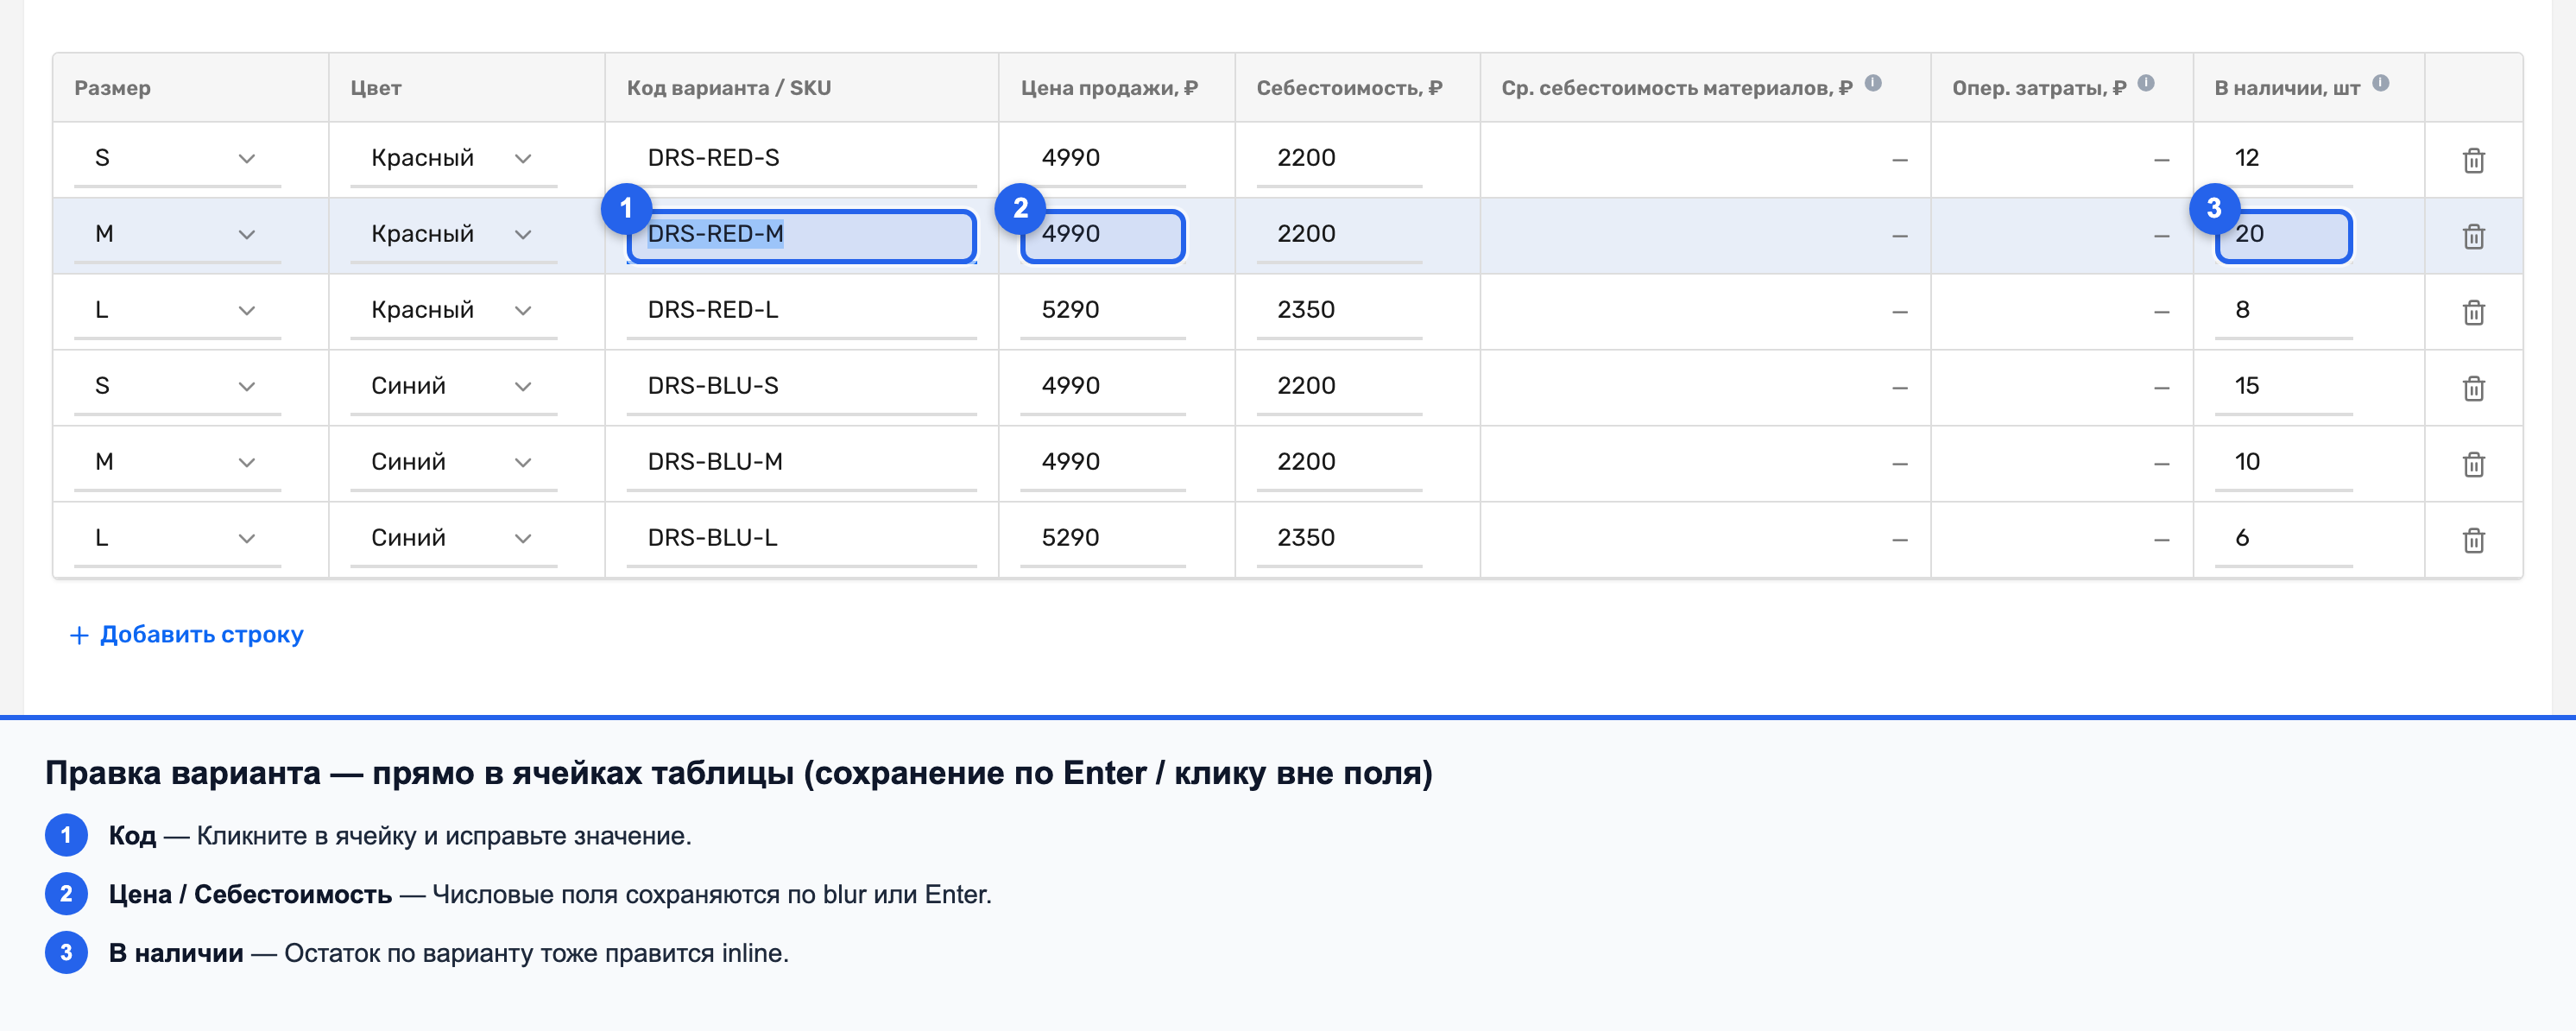Image resolution: width=2576 pixels, height=1031 pixels.
Task: Edit SKU field DRS-RED-L
Action: (x=801, y=311)
